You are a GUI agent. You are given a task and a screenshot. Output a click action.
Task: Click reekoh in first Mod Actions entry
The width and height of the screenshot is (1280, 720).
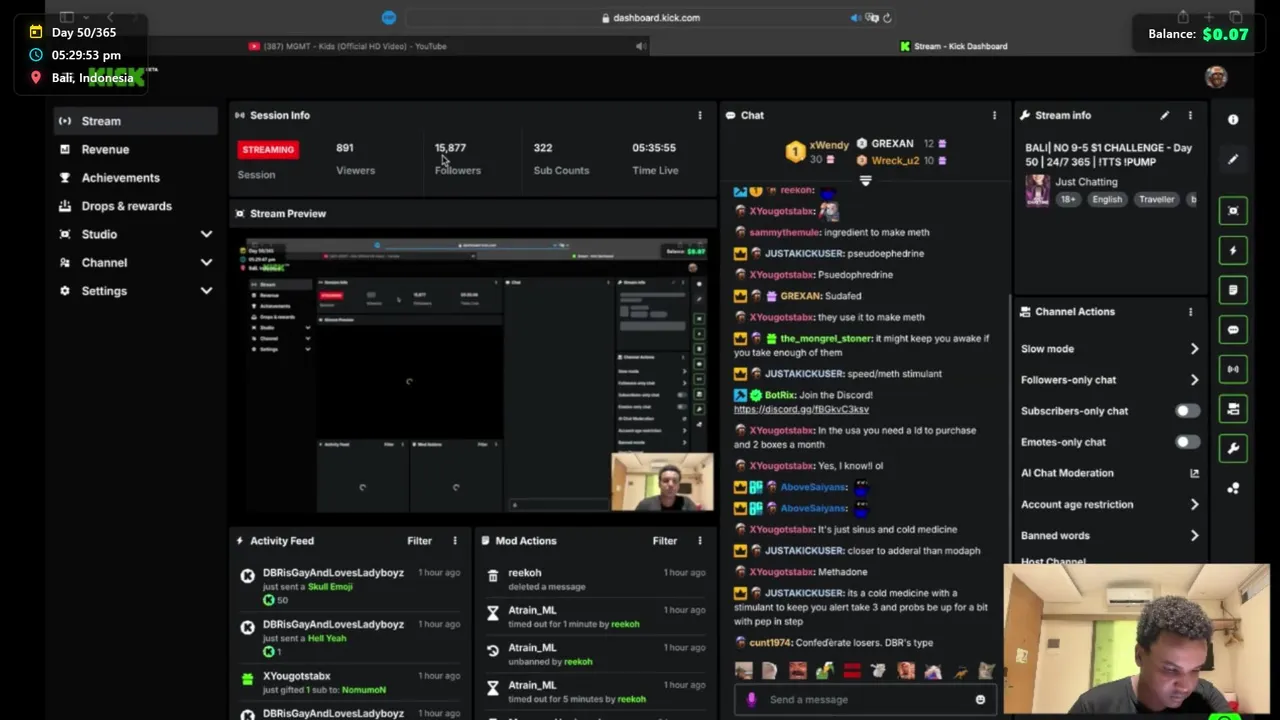525,573
